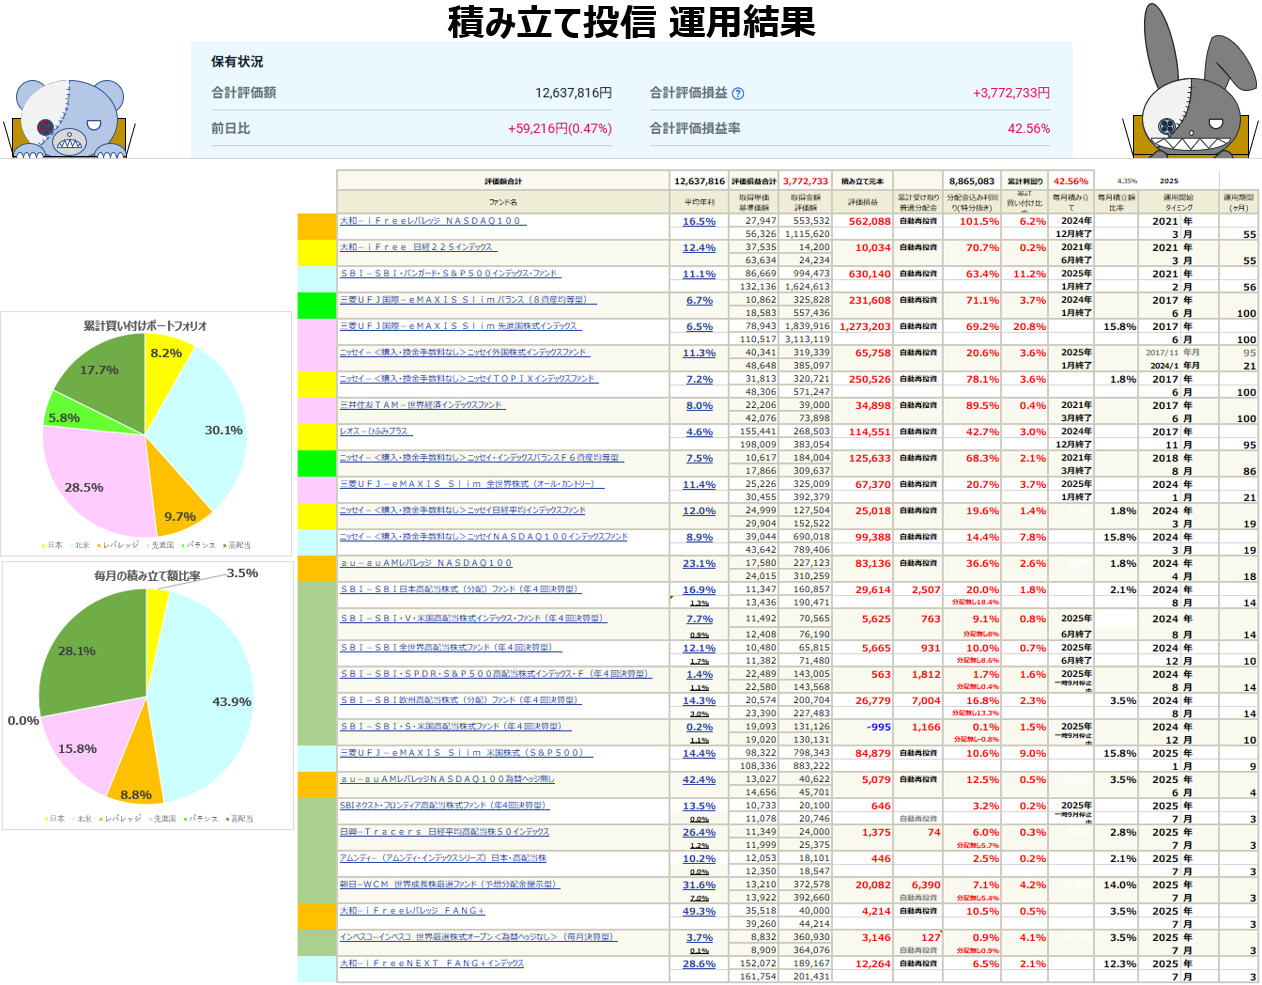Viewport: 1262px width, 985px height.
Task: Open eMAXIS Slim 米国株式 (S&P500) link
Action: (x=461, y=753)
